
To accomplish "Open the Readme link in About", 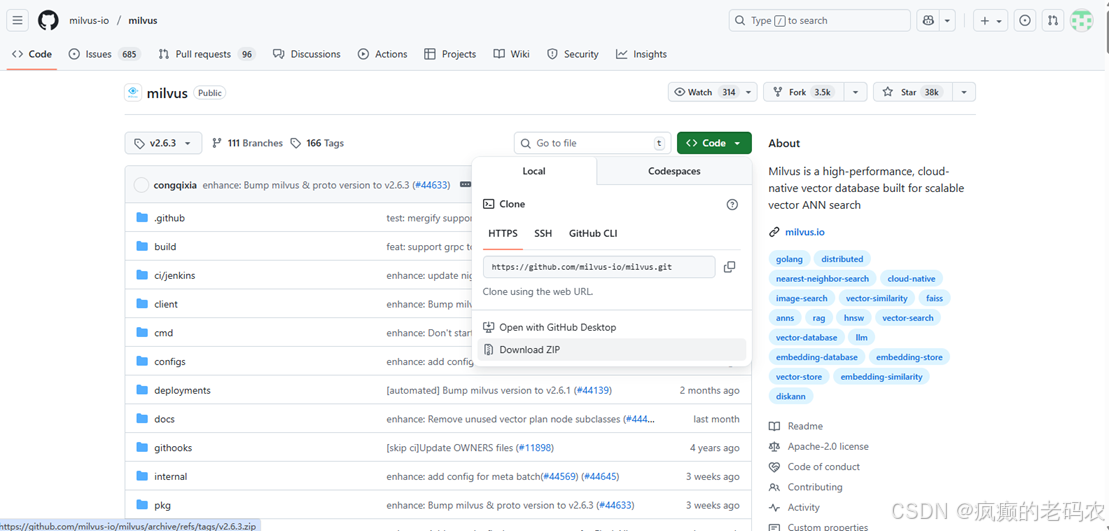I will pos(806,426).
